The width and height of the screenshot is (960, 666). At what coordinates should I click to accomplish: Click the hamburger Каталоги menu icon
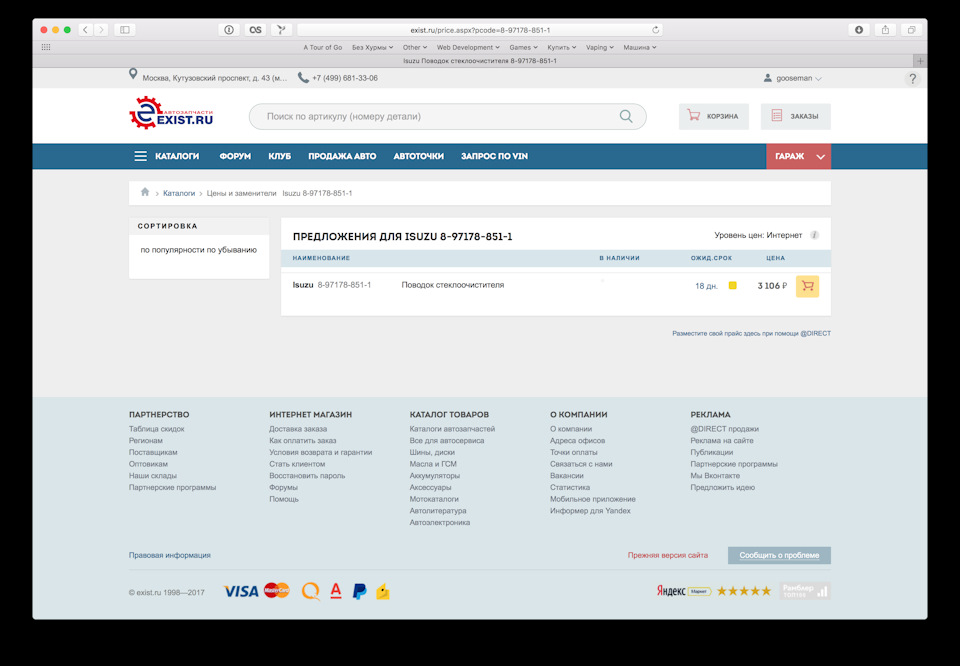coord(140,156)
